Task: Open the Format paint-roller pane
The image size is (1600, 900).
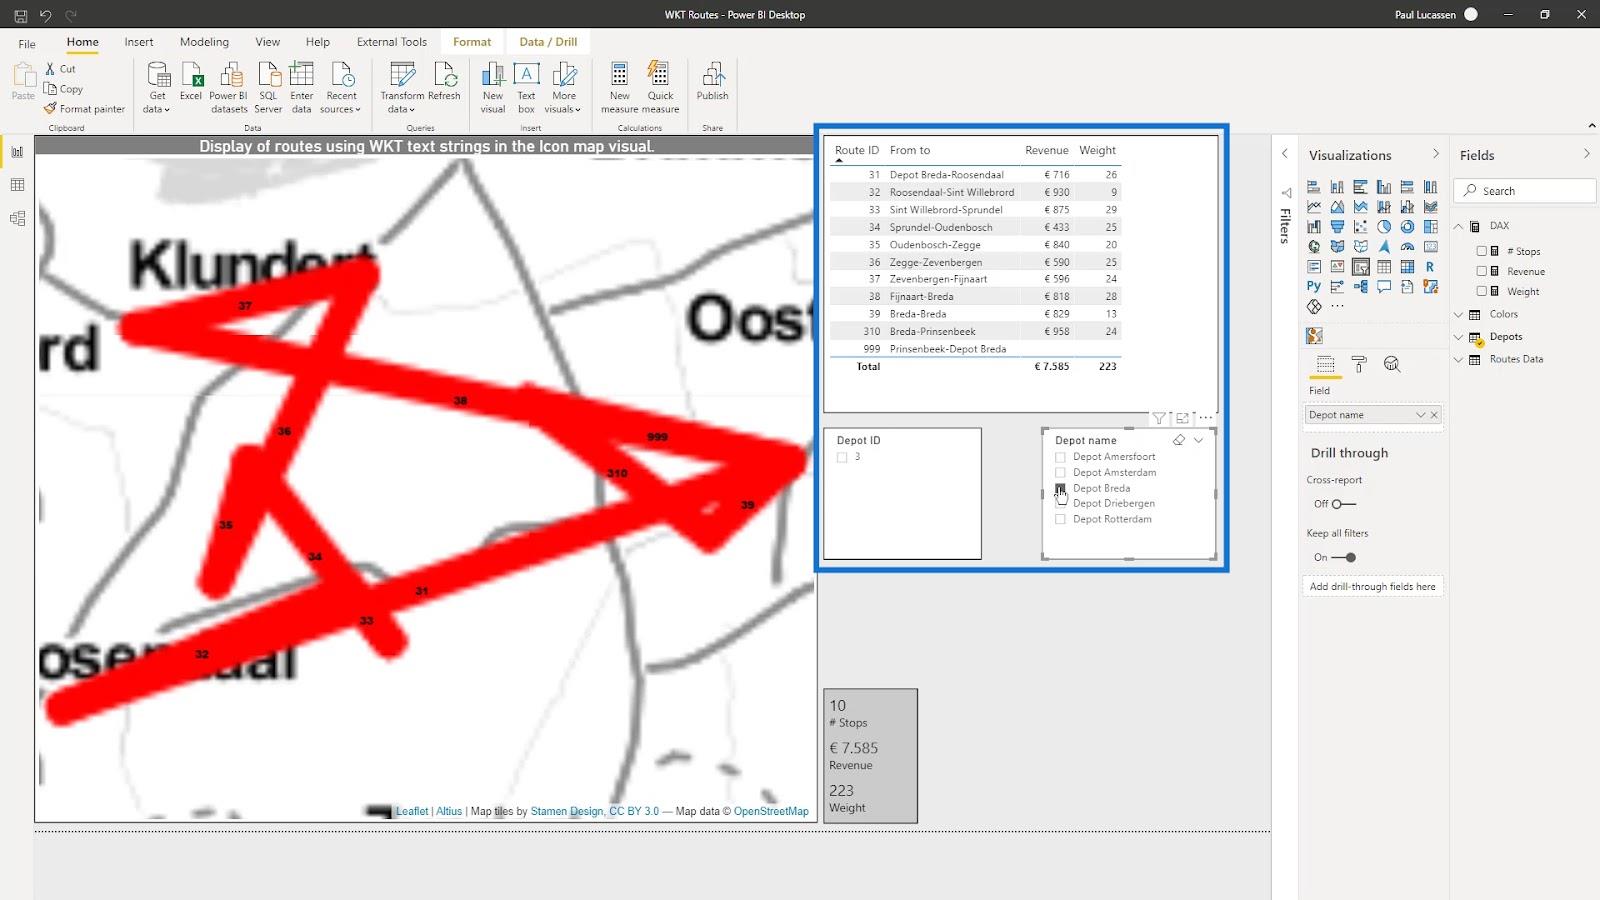Action: point(1358,364)
